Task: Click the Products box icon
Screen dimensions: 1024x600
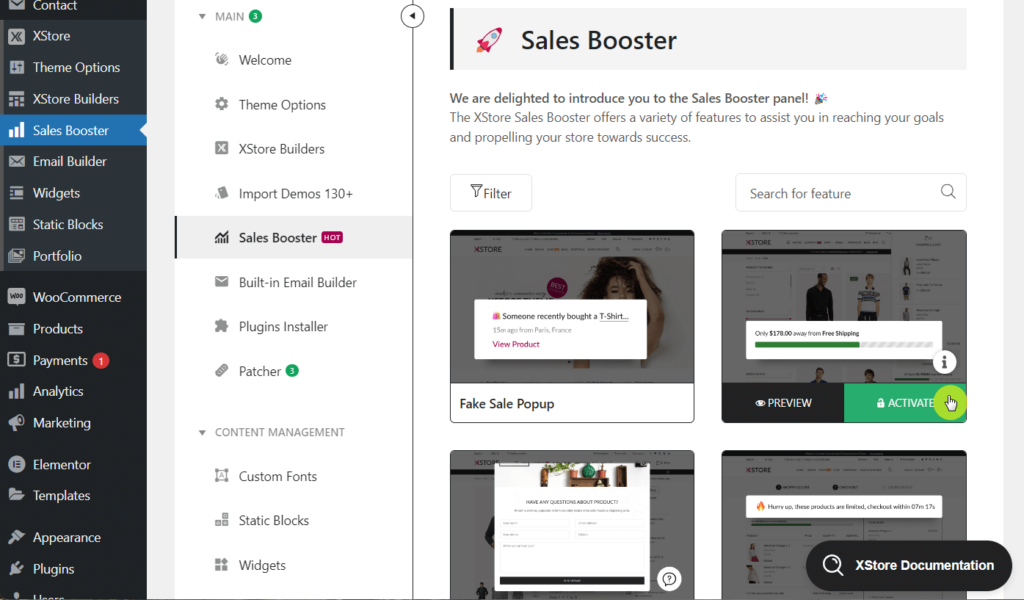Action: (x=17, y=328)
